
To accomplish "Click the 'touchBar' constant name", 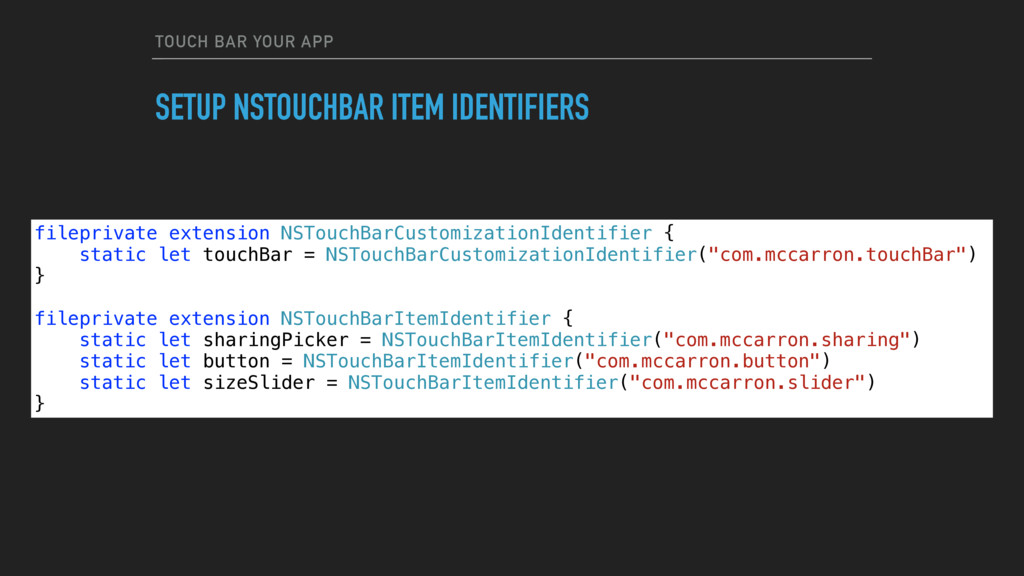I will (248, 255).
